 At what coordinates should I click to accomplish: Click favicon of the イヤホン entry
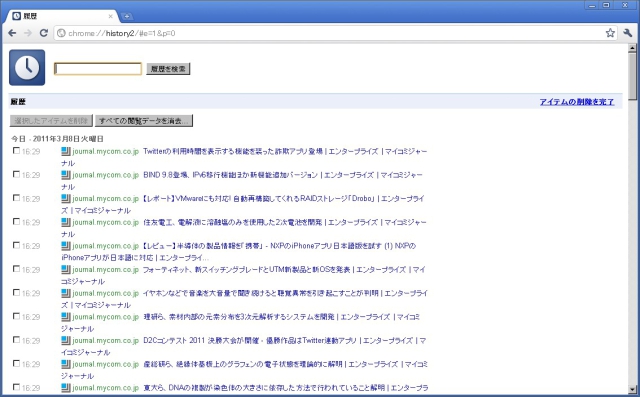tap(66, 293)
